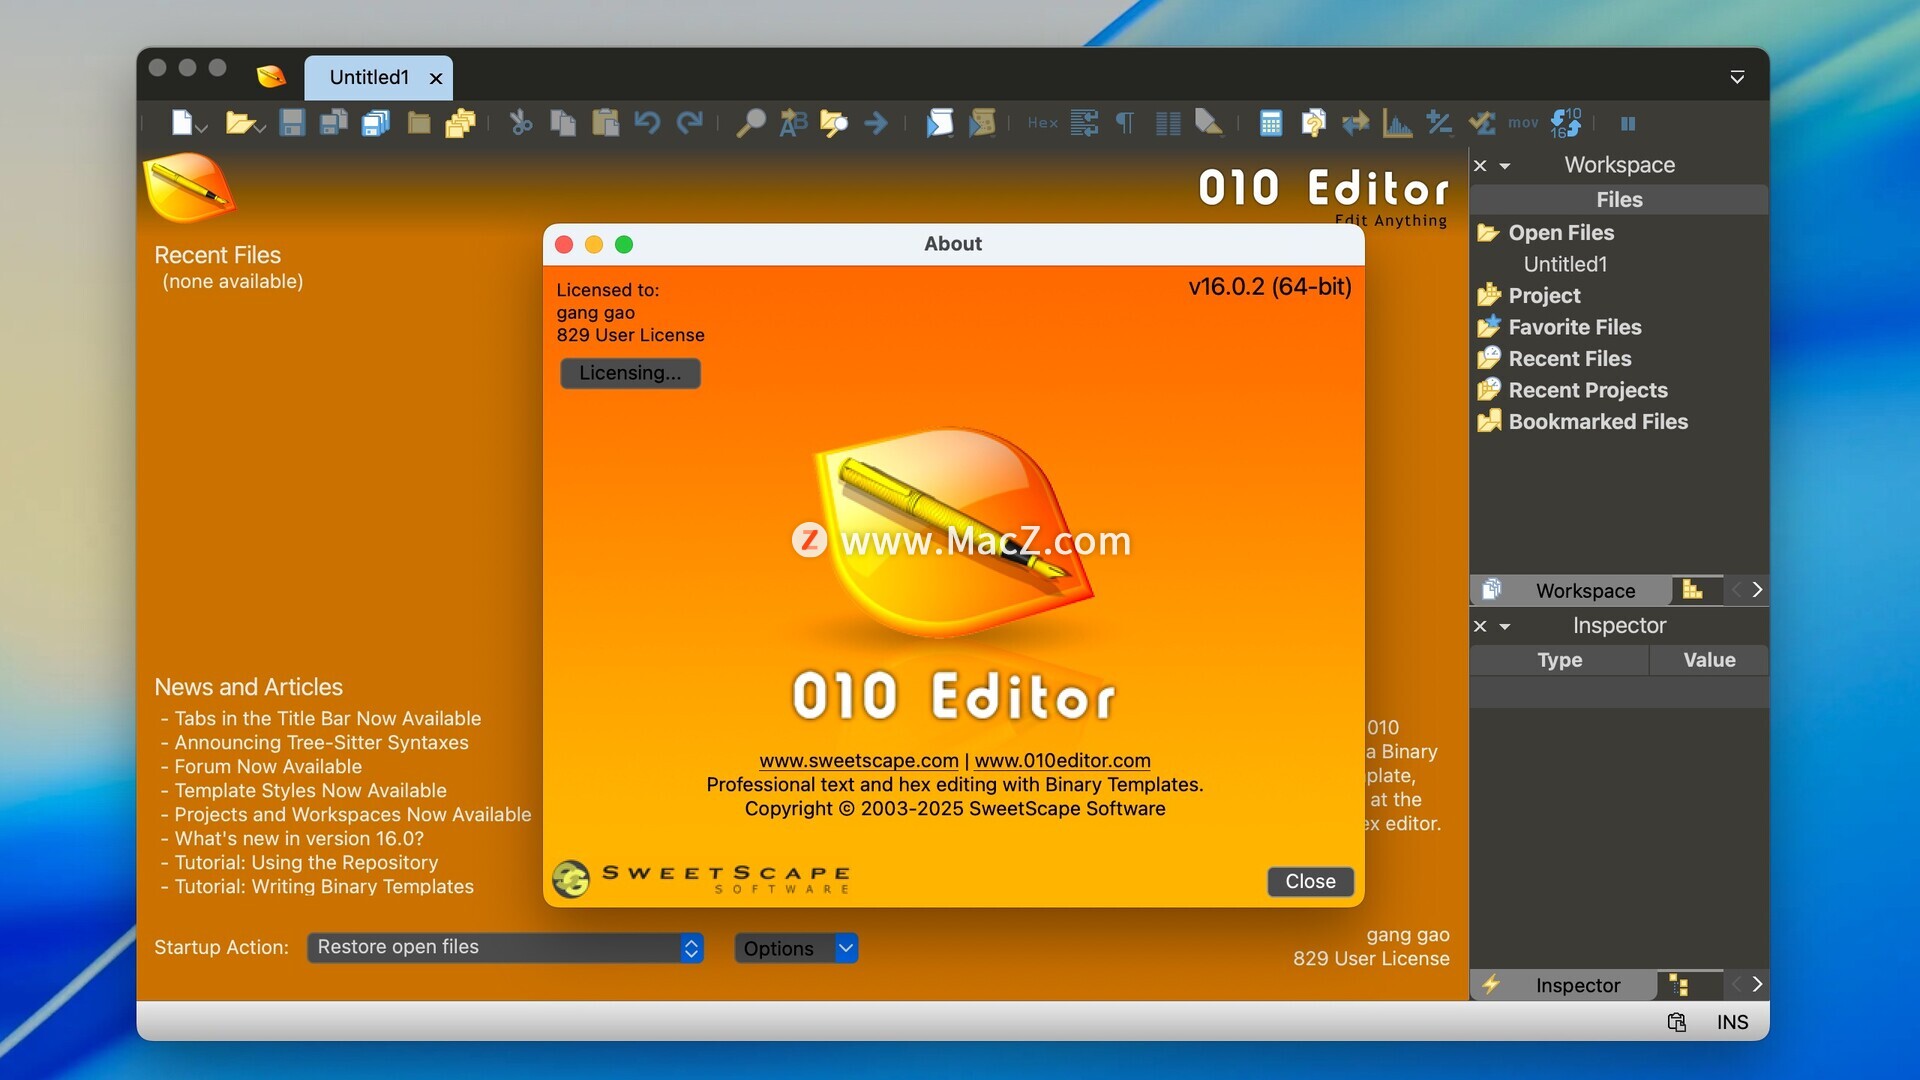The image size is (1920, 1080).
Task: Open the Startup Action dropdown
Action: click(x=505, y=947)
